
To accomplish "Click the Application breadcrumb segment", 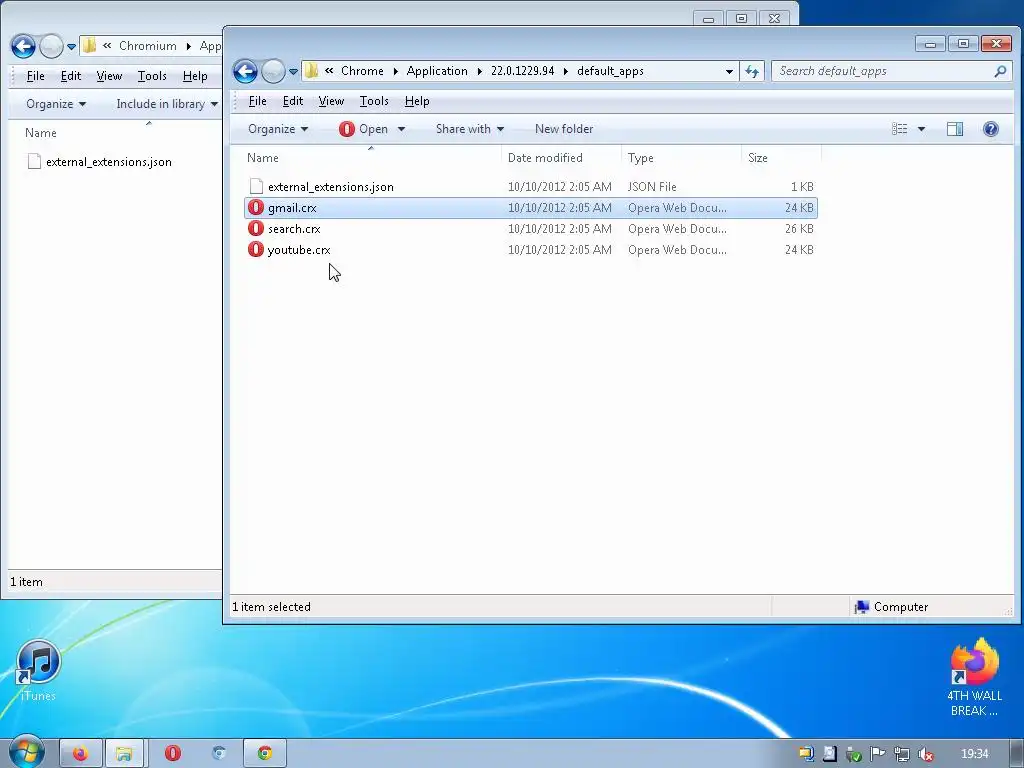I will [x=437, y=71].
